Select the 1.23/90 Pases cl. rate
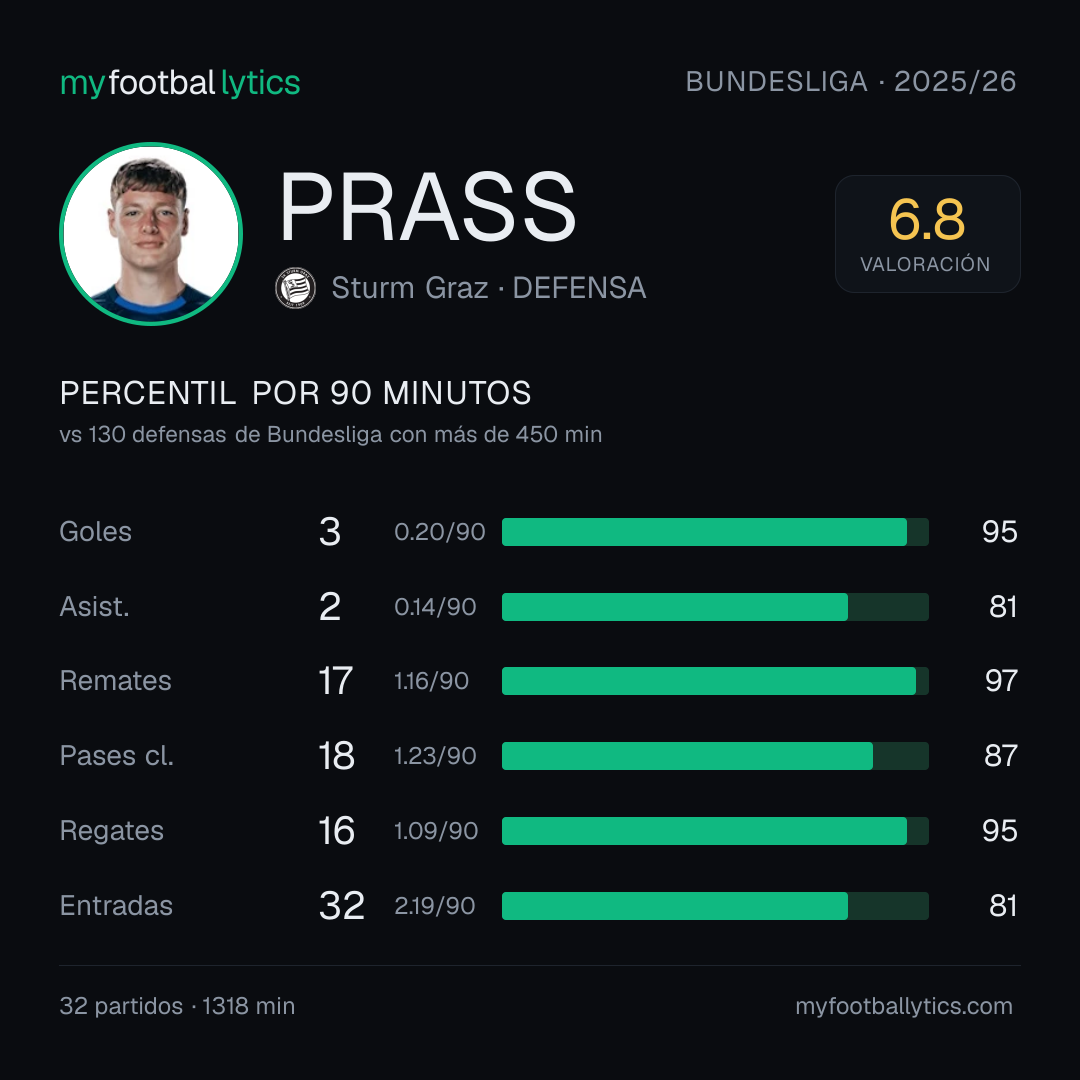Screen dimensions: 1080x1080 (x=435, y=756)
